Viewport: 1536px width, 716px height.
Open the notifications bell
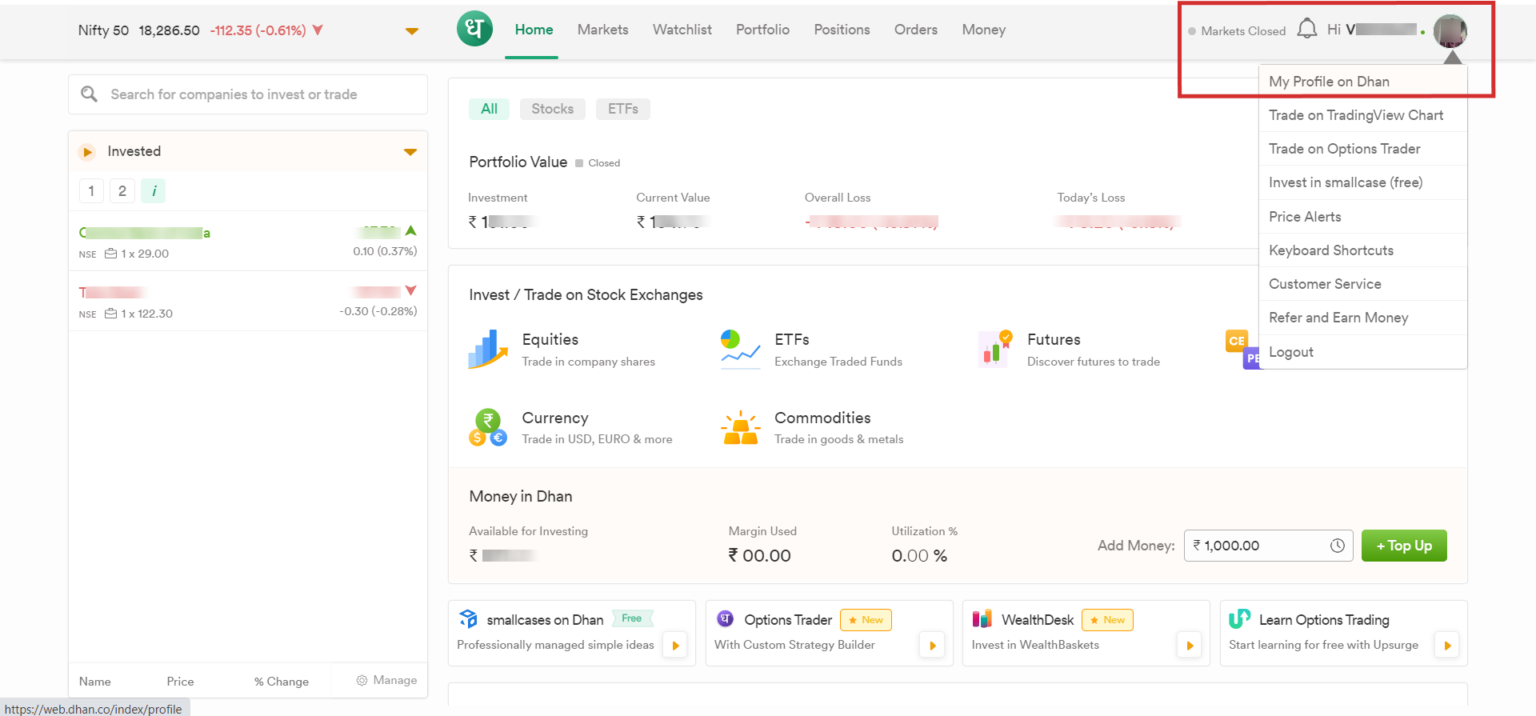pos(1306,29)
